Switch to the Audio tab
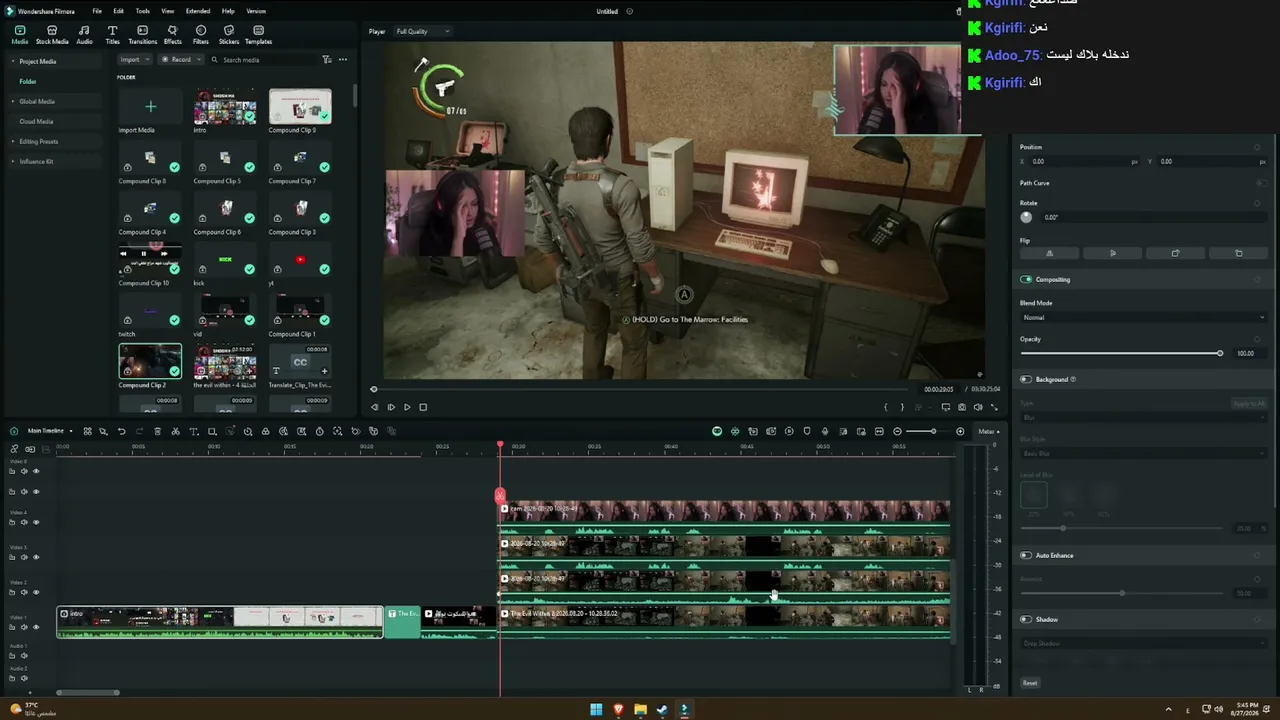 [84, 35]
